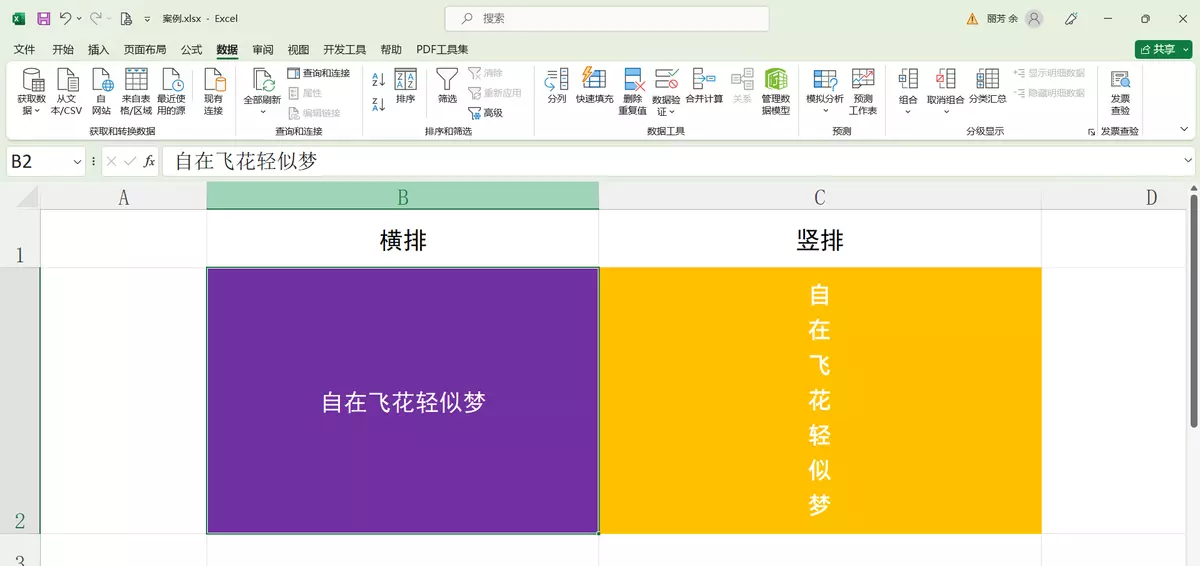Expand 取消组合 (Ungroup) dropdown
Viewport: 1200px width, 566px height.
pyautogui.click(x=945, y=112)
